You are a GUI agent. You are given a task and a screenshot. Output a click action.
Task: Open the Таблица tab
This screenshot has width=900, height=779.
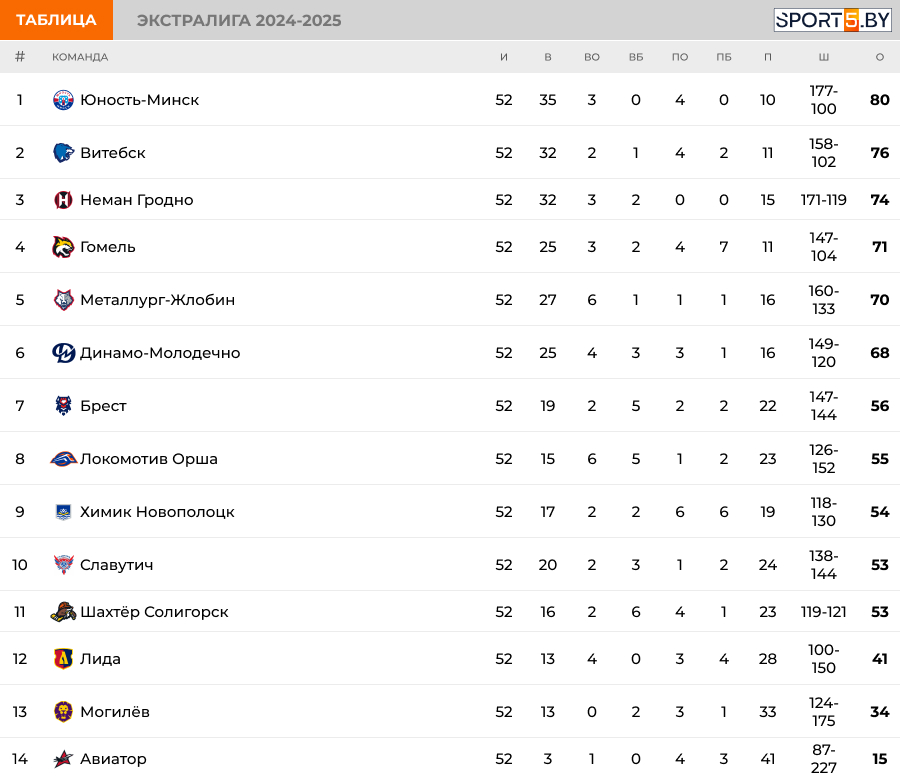coord(56,20)
